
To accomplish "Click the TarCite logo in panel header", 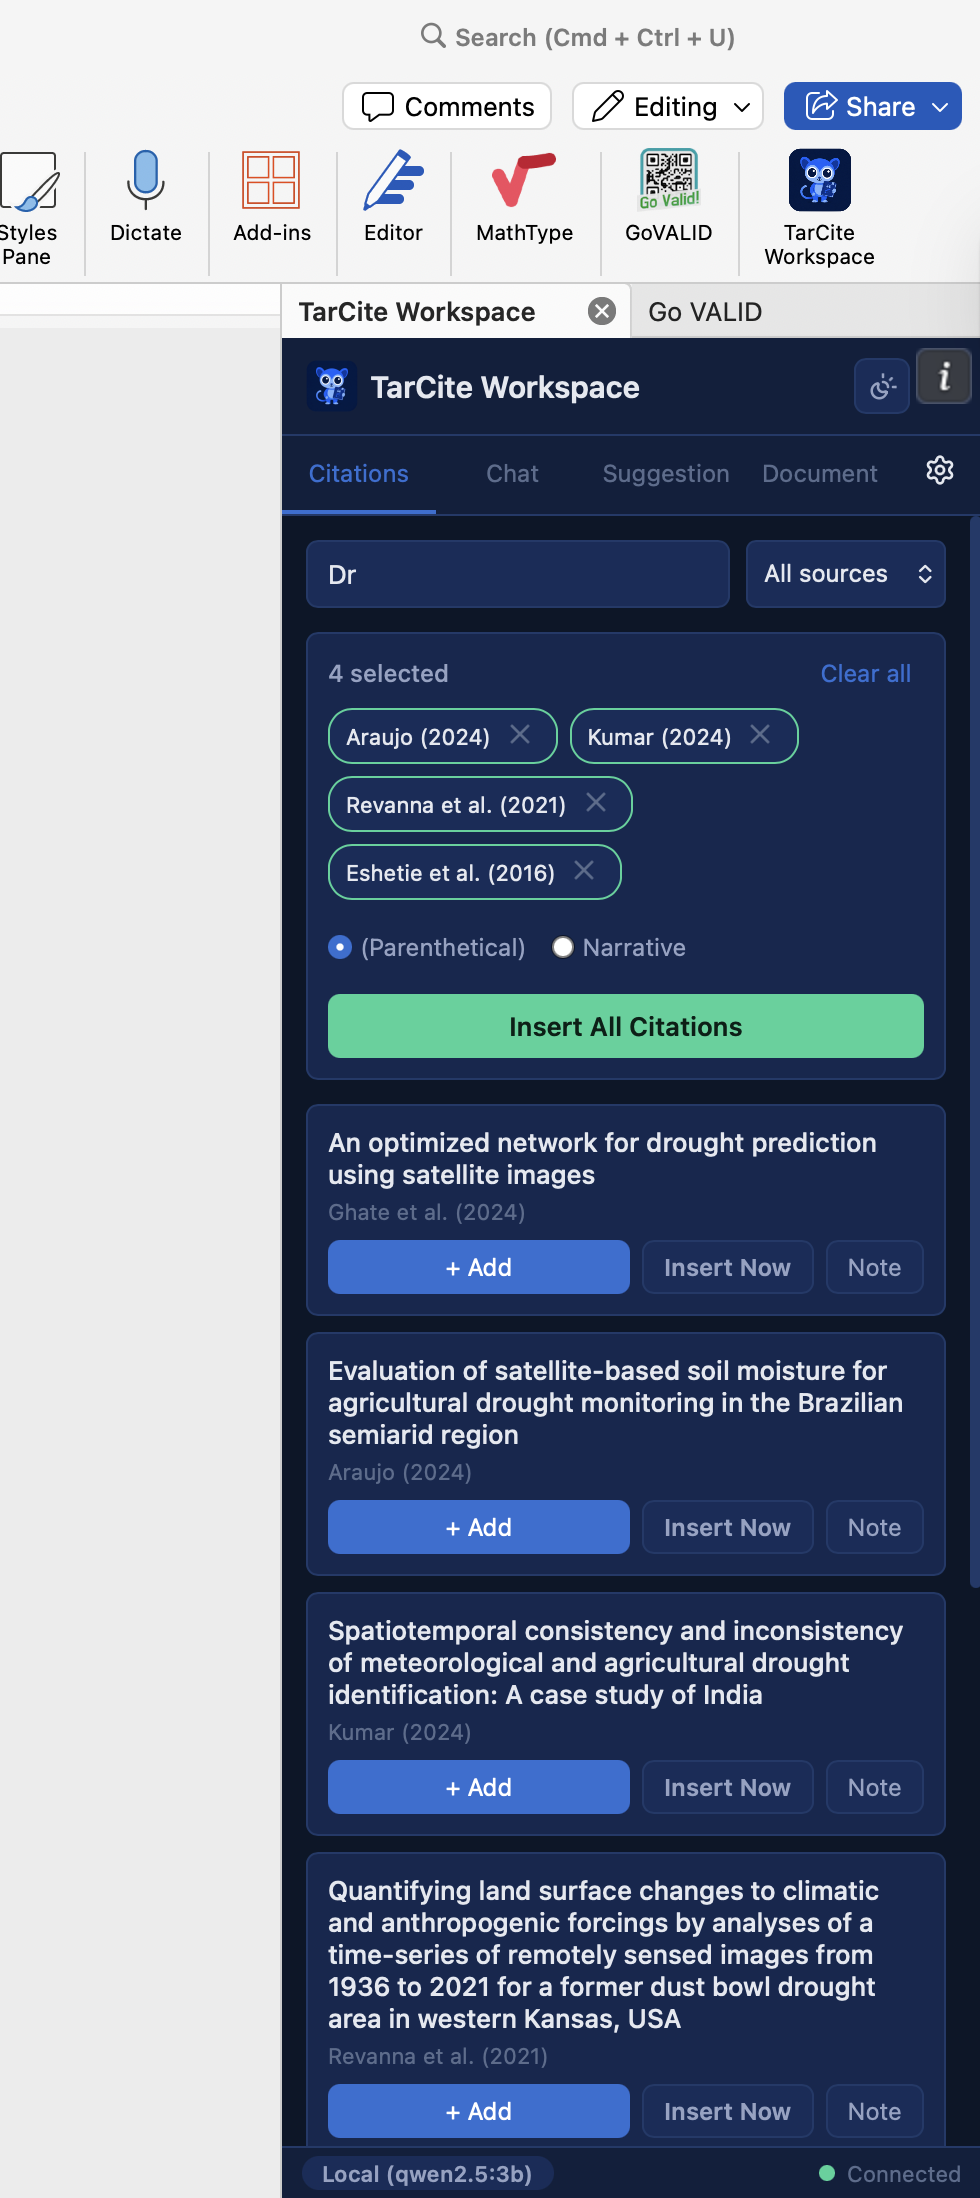I will pos(332,386).
